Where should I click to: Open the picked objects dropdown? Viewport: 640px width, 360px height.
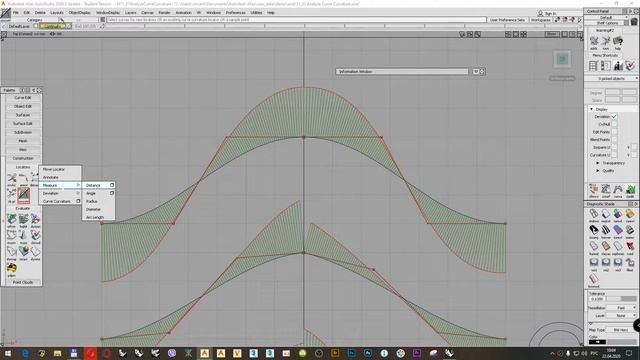point(611,78)
